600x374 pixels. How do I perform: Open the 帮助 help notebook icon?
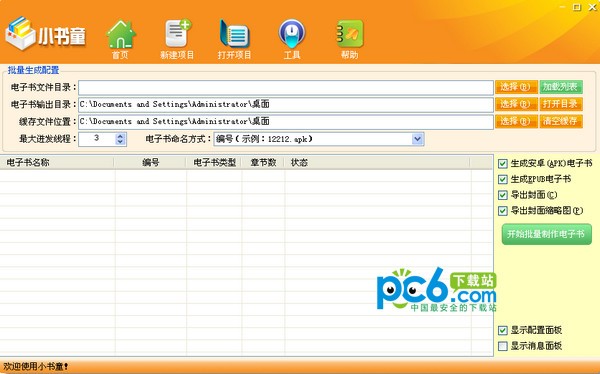coord(349,39)
